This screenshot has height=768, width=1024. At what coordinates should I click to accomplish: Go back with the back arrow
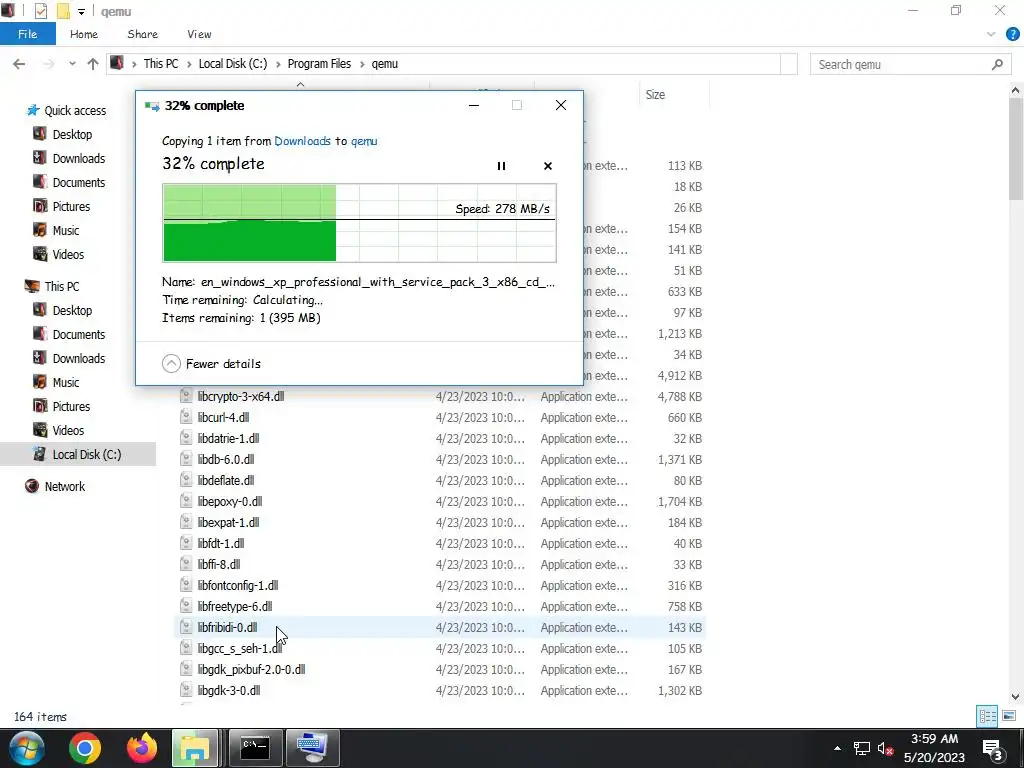19,64
